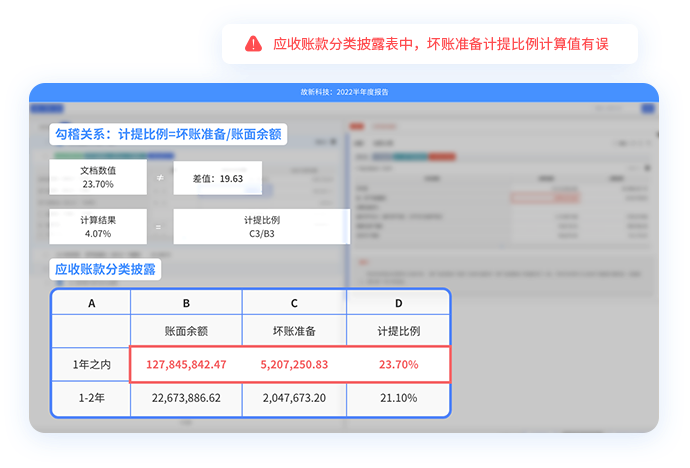Select column header C in the table
690x468 pixels.
pos(294,303)
